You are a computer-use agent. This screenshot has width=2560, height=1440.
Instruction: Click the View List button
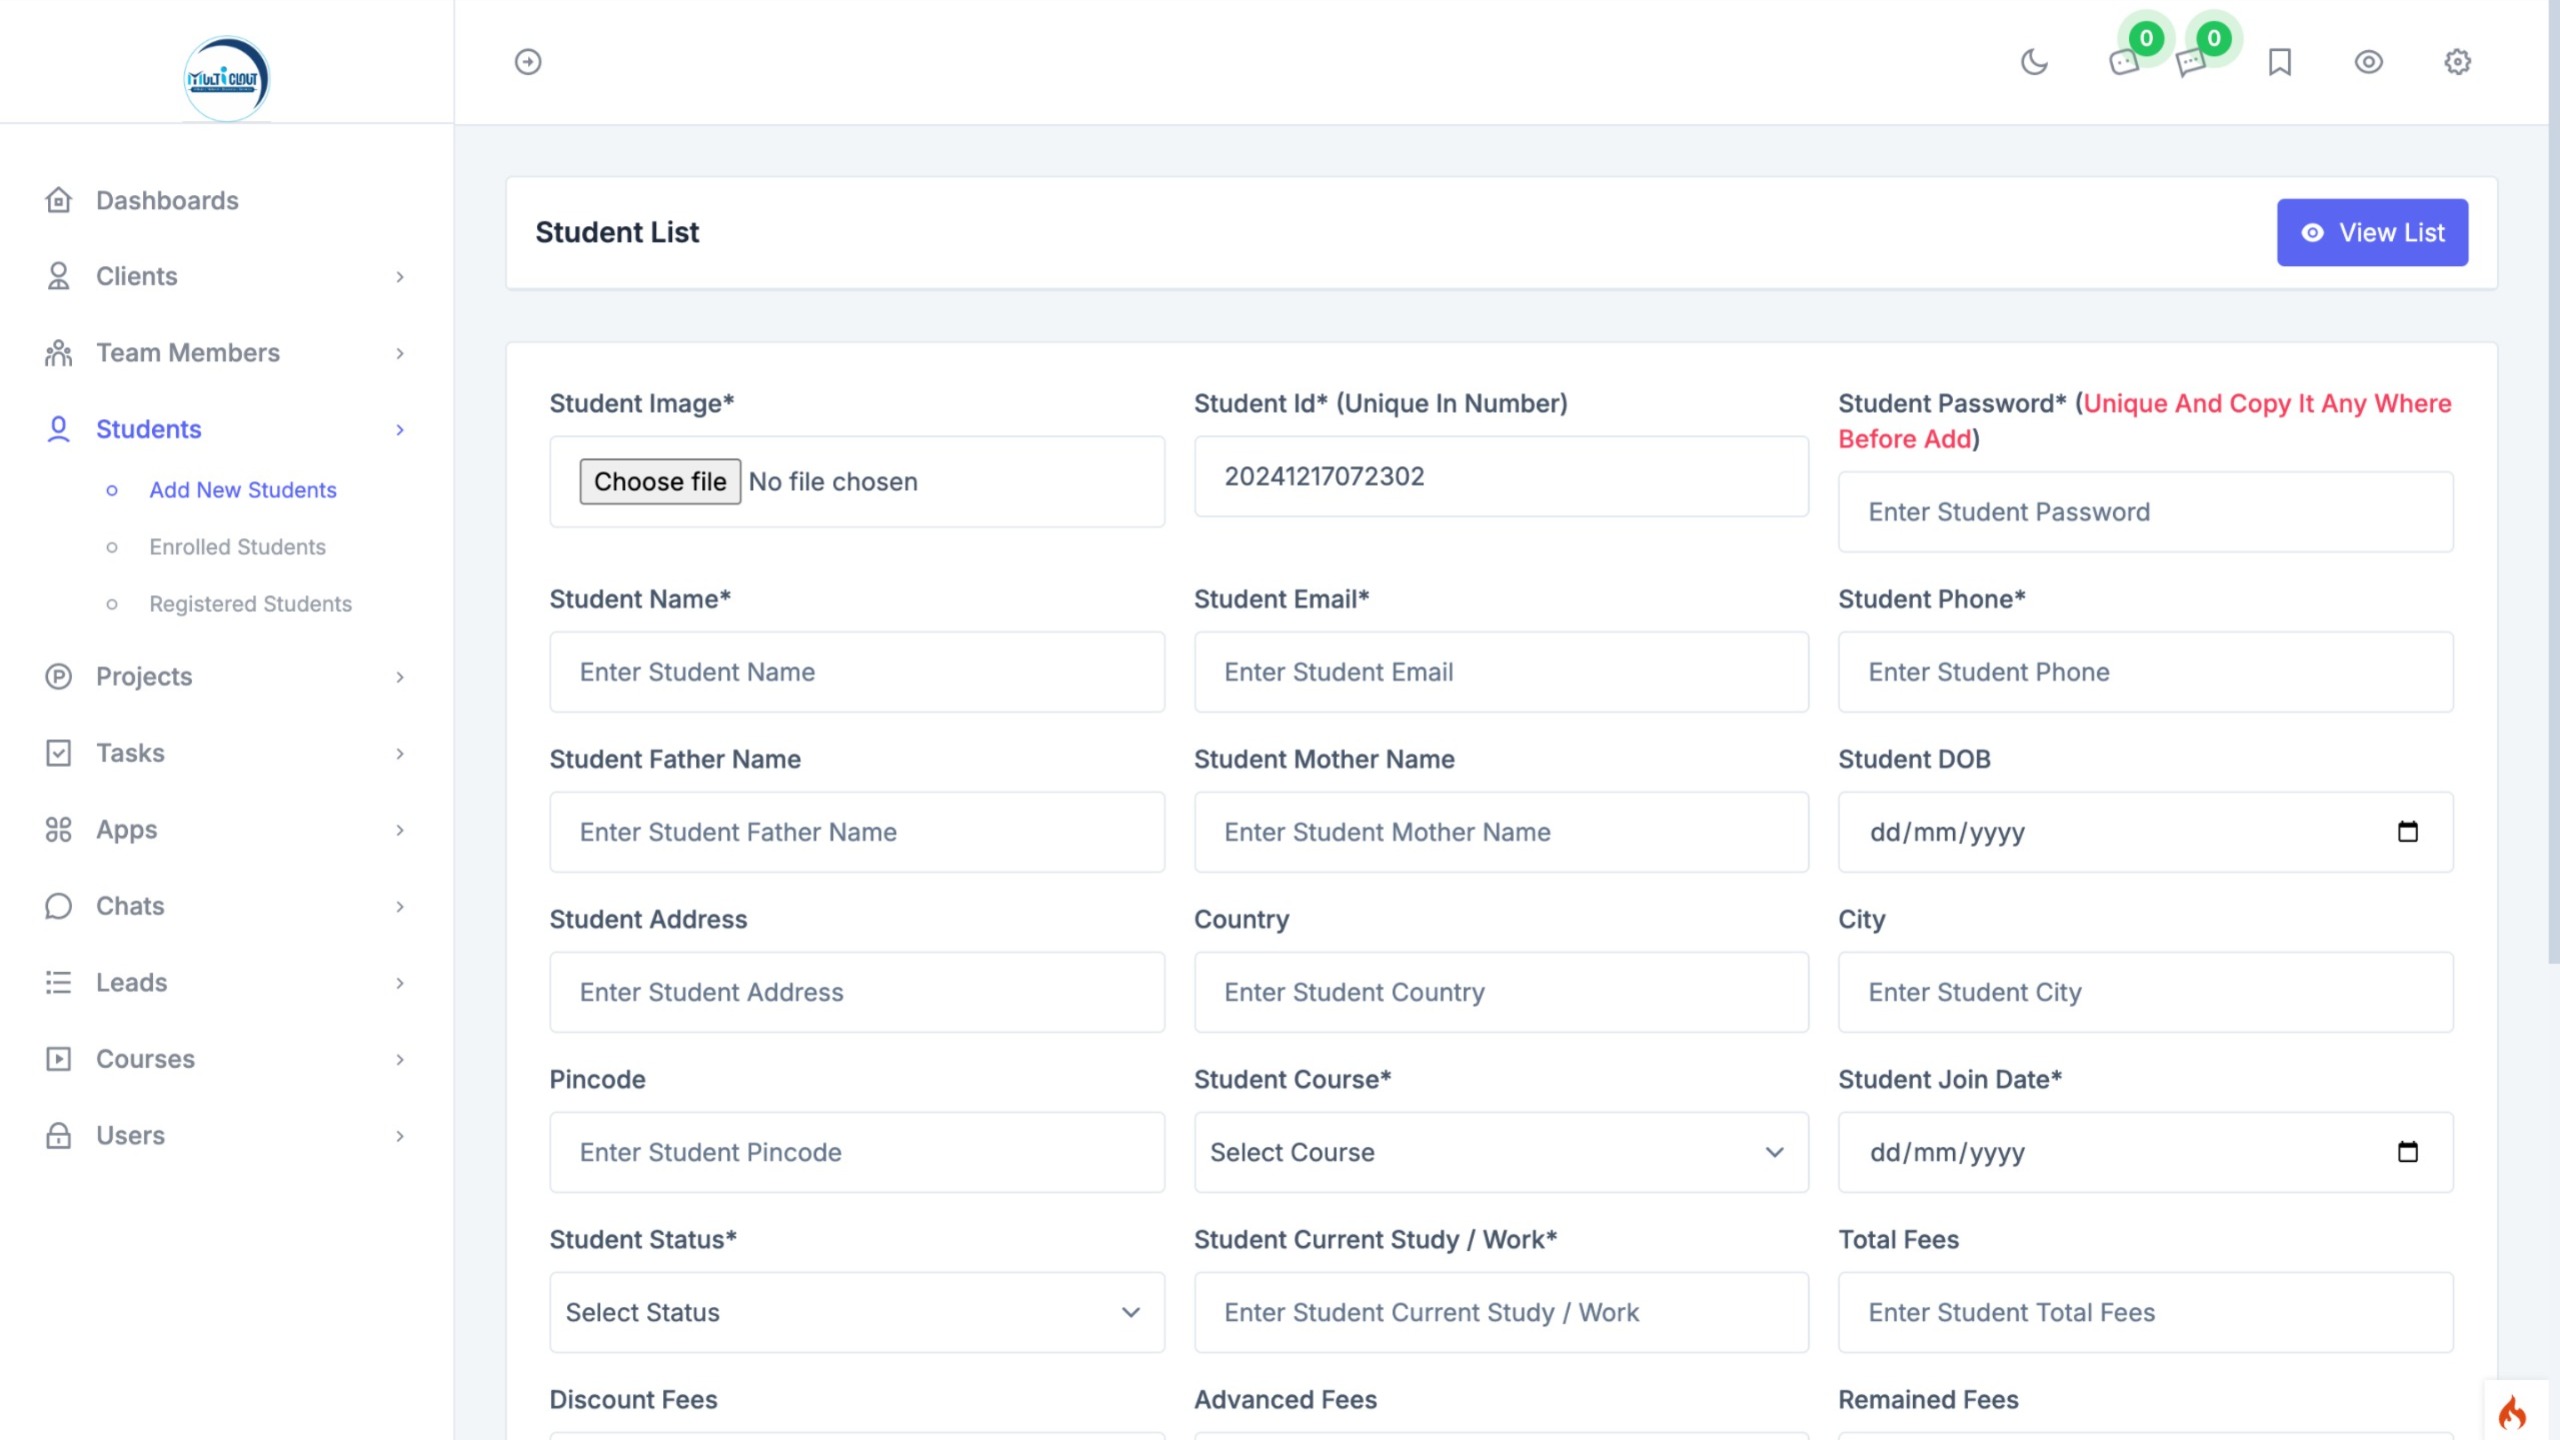point(2371,232)
